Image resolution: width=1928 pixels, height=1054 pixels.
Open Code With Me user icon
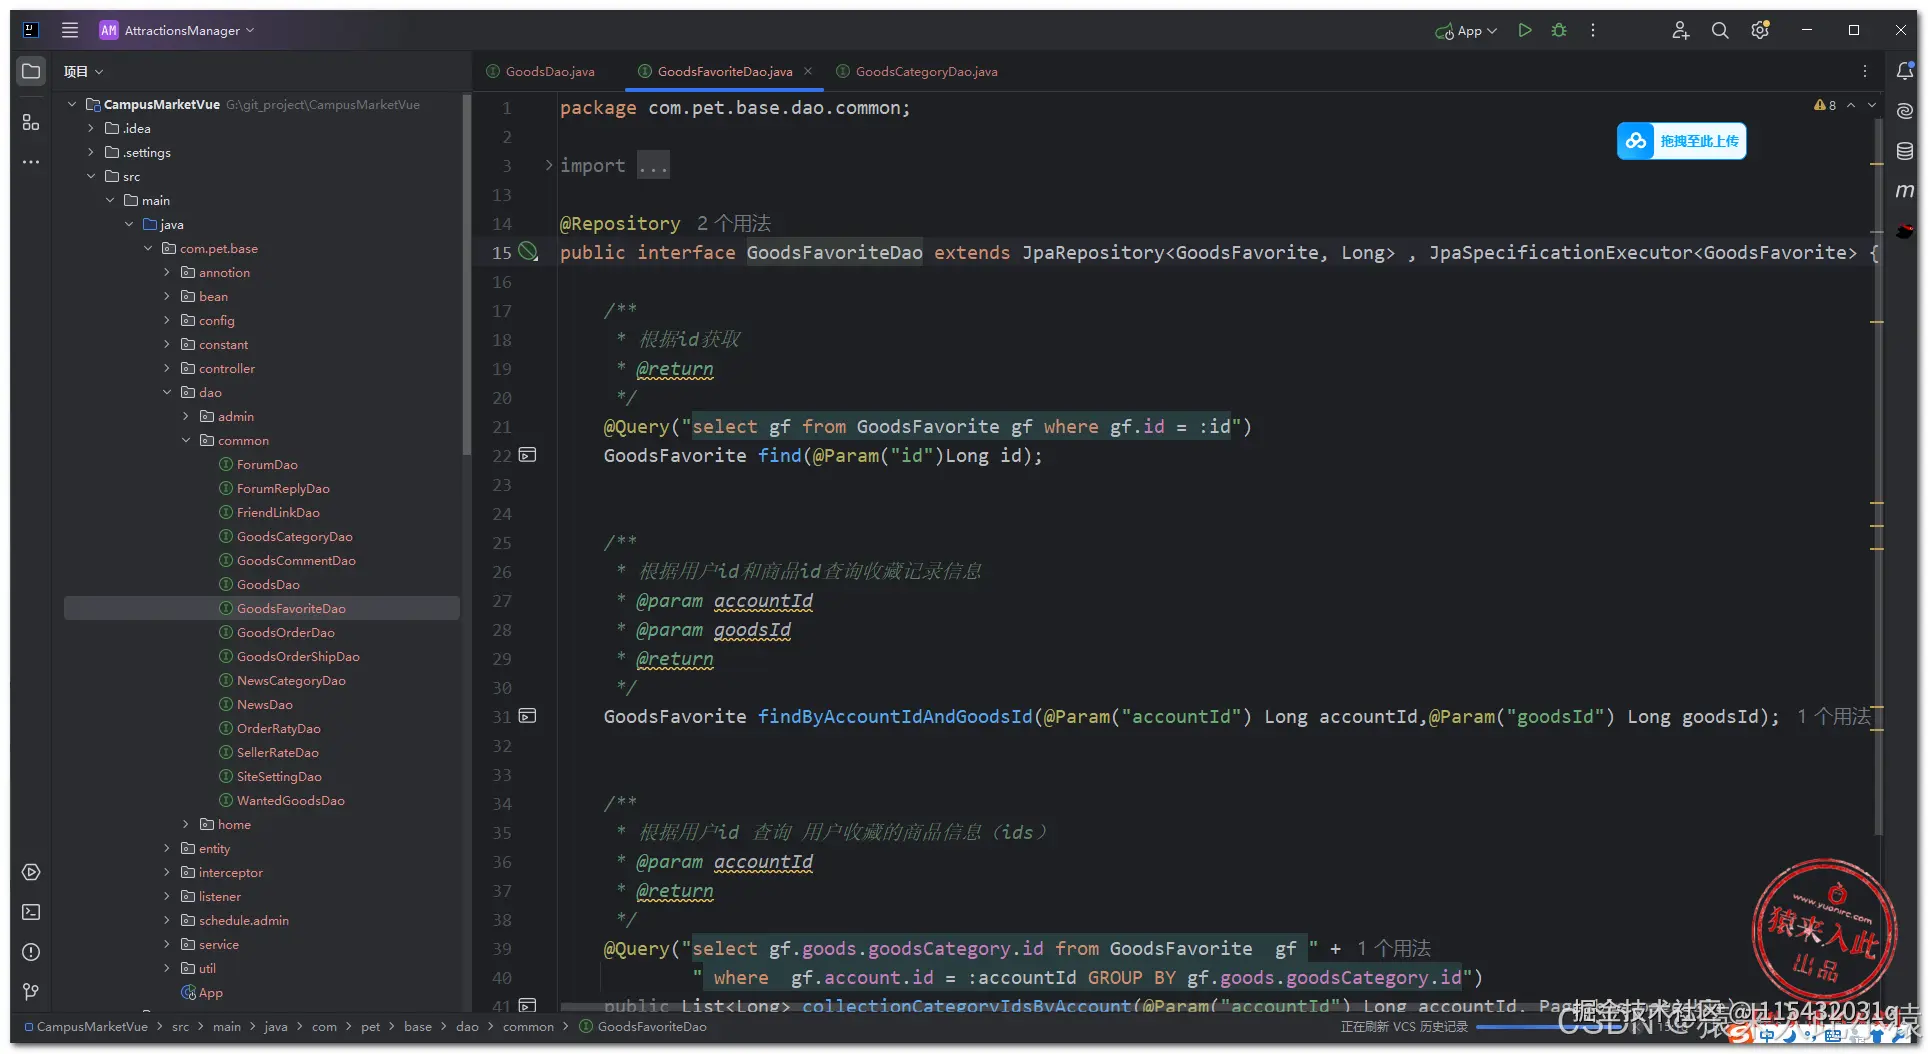(1680, 30)
